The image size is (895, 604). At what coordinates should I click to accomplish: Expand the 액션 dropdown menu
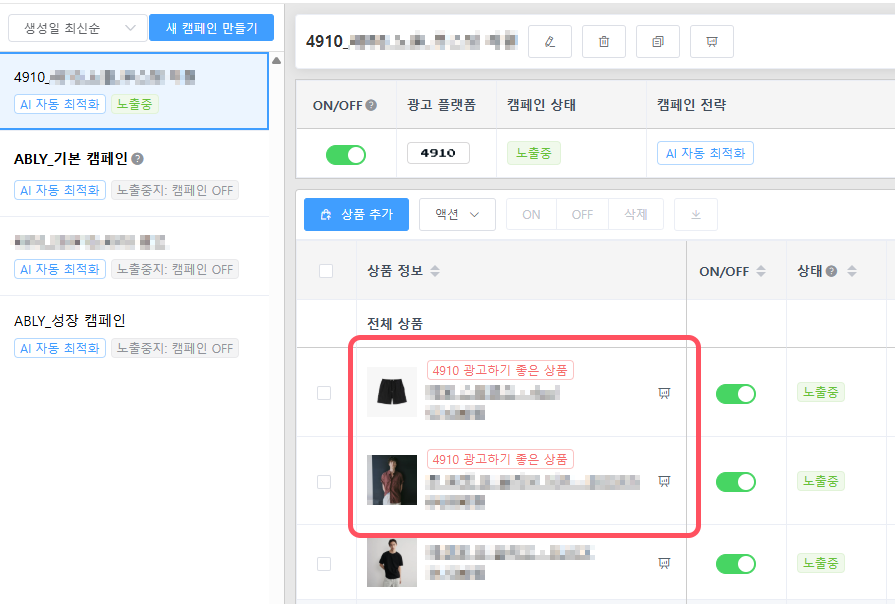pyautogui.click(x=457, y=215)
